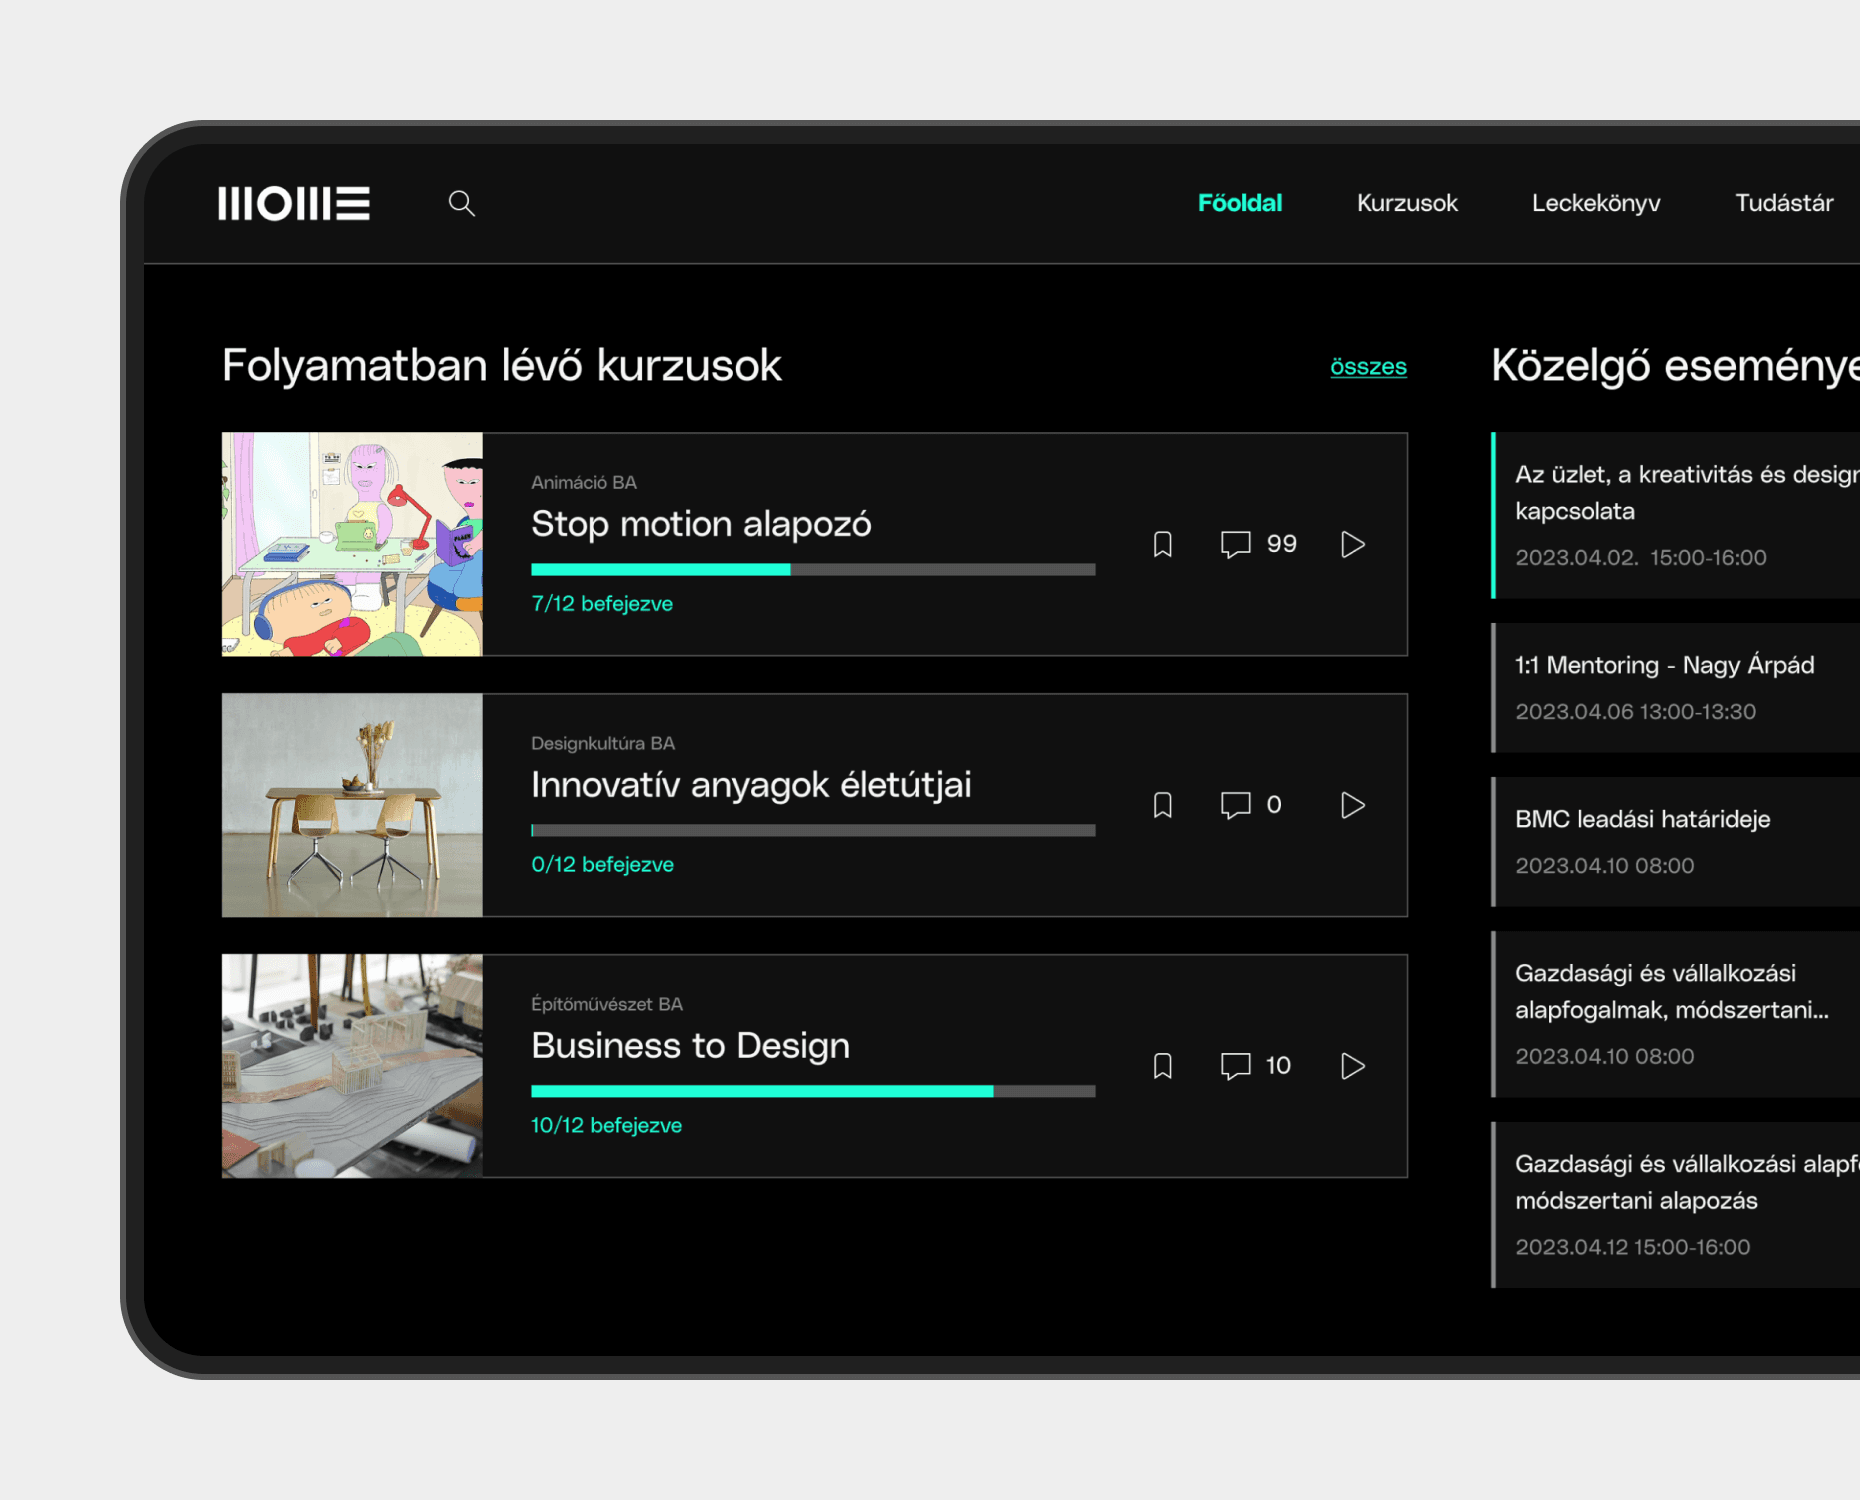The width and height of the screenshot is (1860, 1500).
Task: Open the Leckekönyv menu item
Action: [1596, 203]
